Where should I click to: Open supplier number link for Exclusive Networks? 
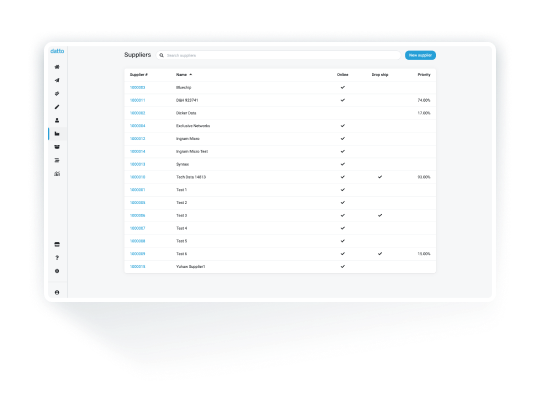[137, 126]
